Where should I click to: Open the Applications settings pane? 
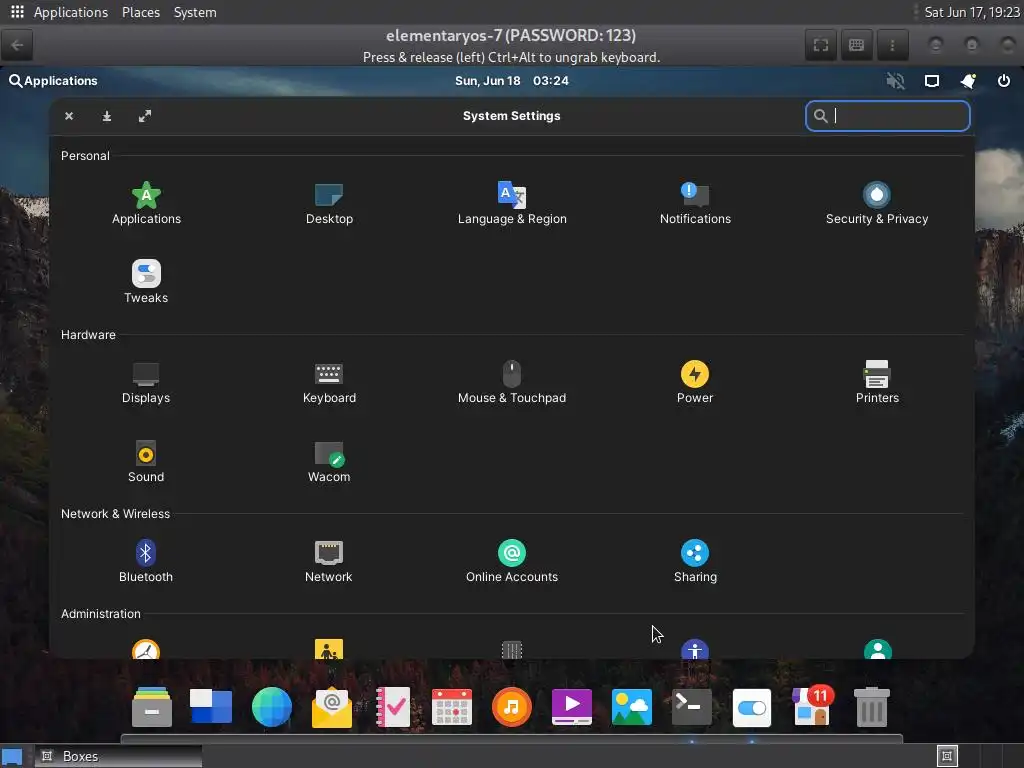146,204
